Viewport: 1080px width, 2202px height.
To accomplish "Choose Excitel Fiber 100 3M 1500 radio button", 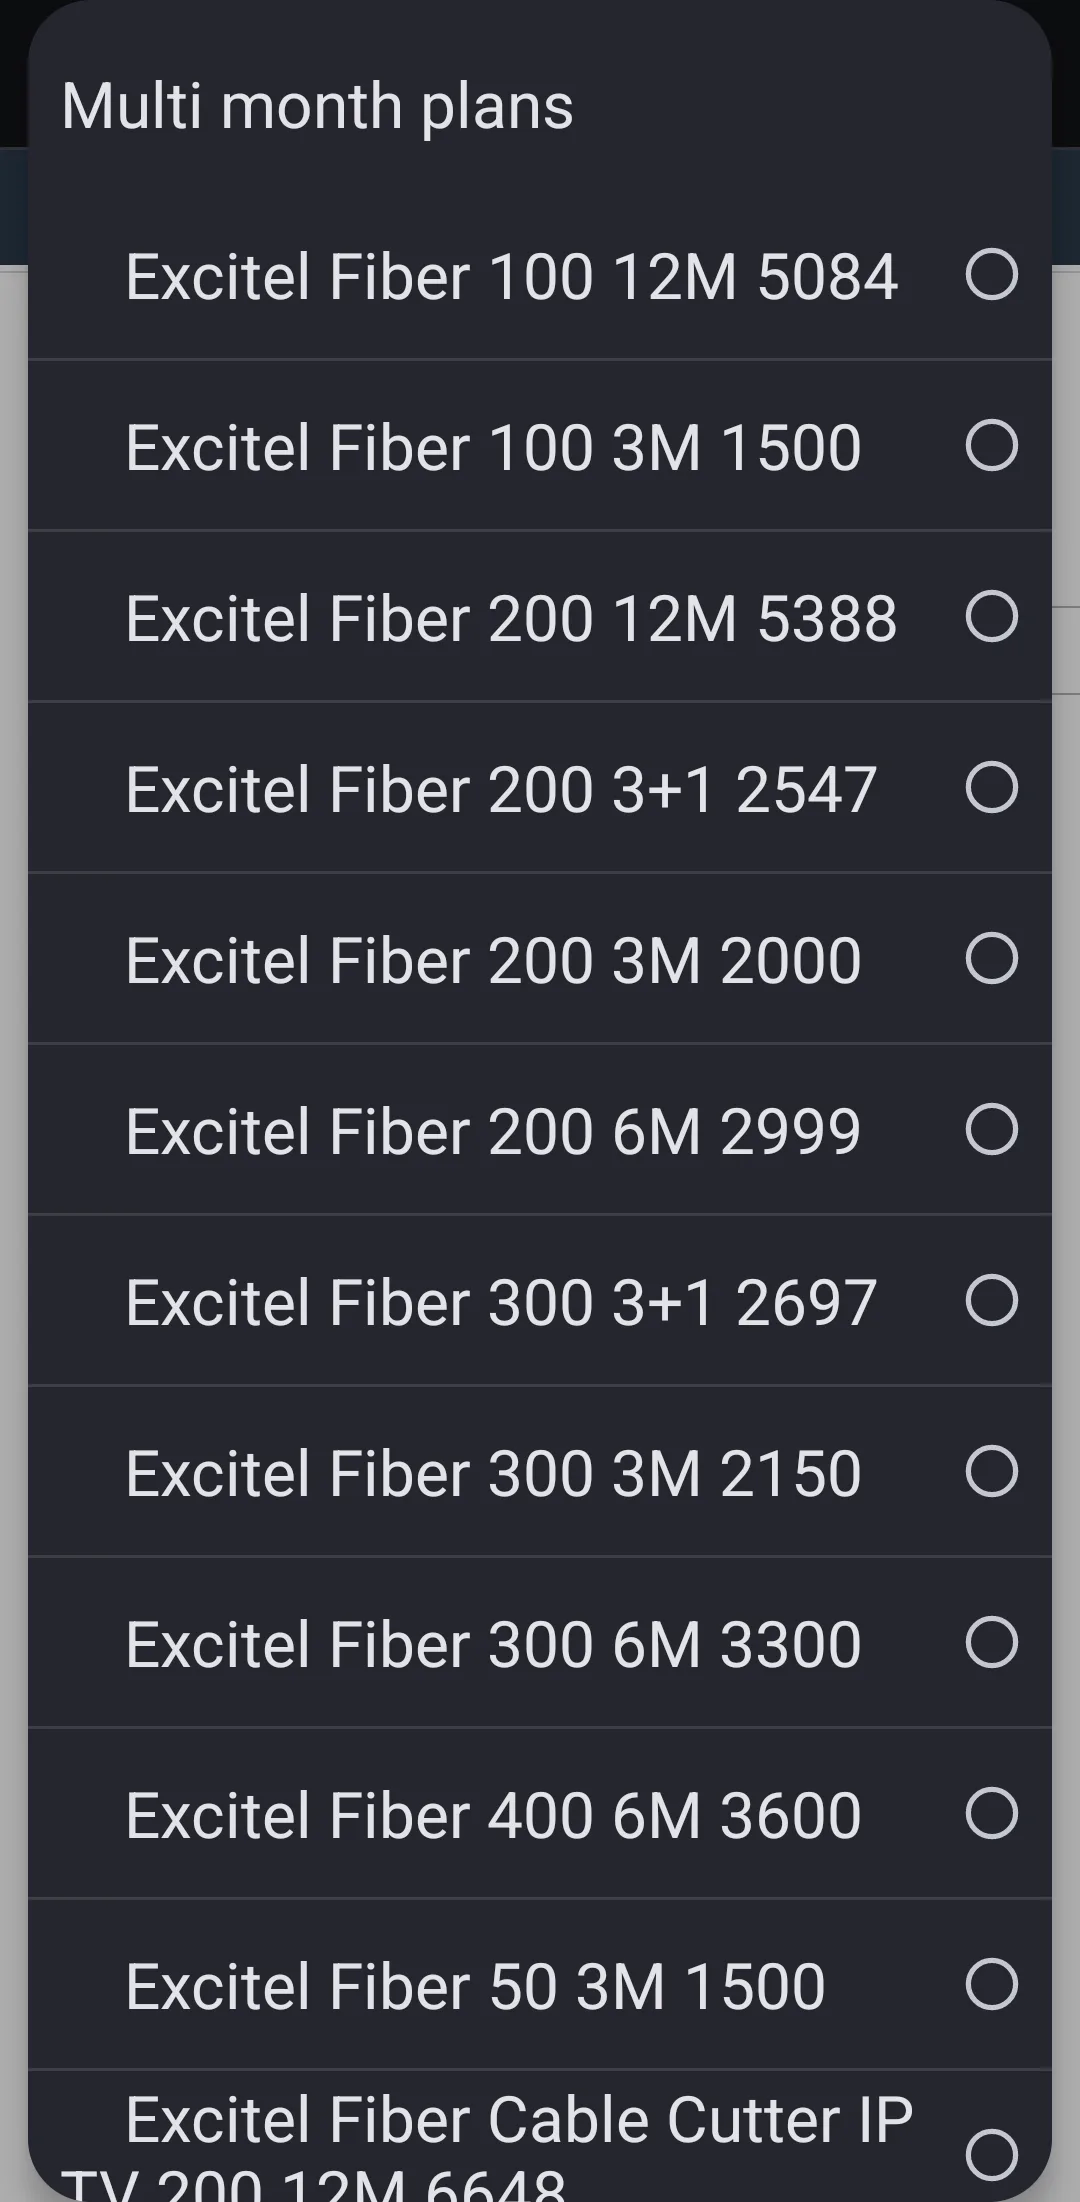I will coord(991,446).
